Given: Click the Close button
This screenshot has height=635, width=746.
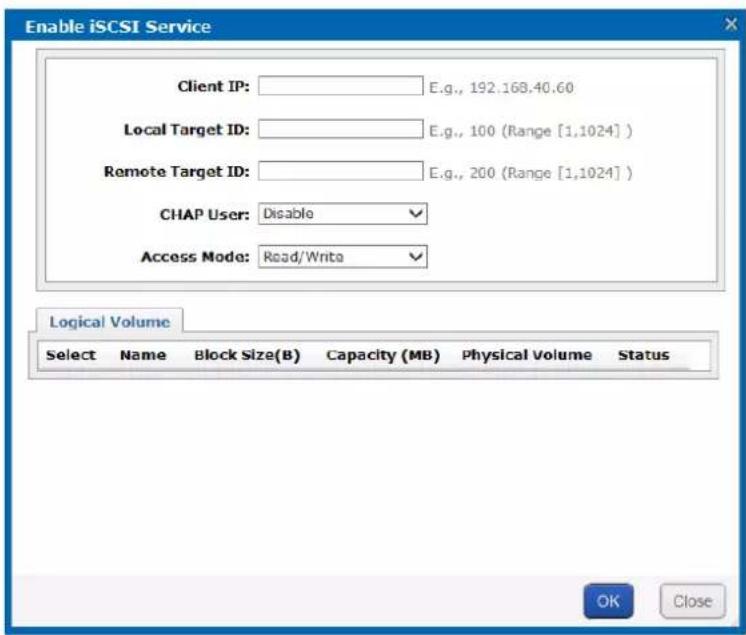Looking at the screenshot, I should 692,601.
